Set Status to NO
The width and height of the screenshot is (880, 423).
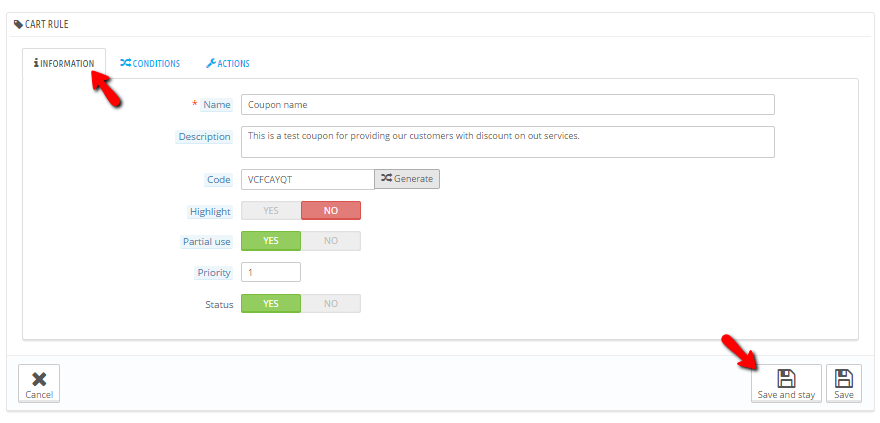click(x=331, y=304)
